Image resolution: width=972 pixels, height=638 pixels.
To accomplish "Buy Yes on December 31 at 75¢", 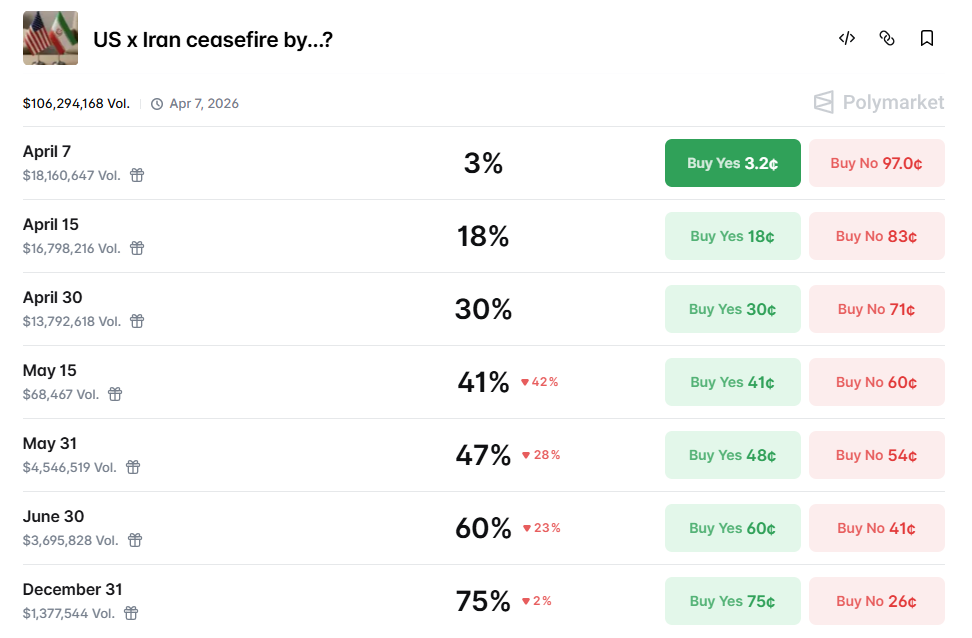I will [732, 600].
